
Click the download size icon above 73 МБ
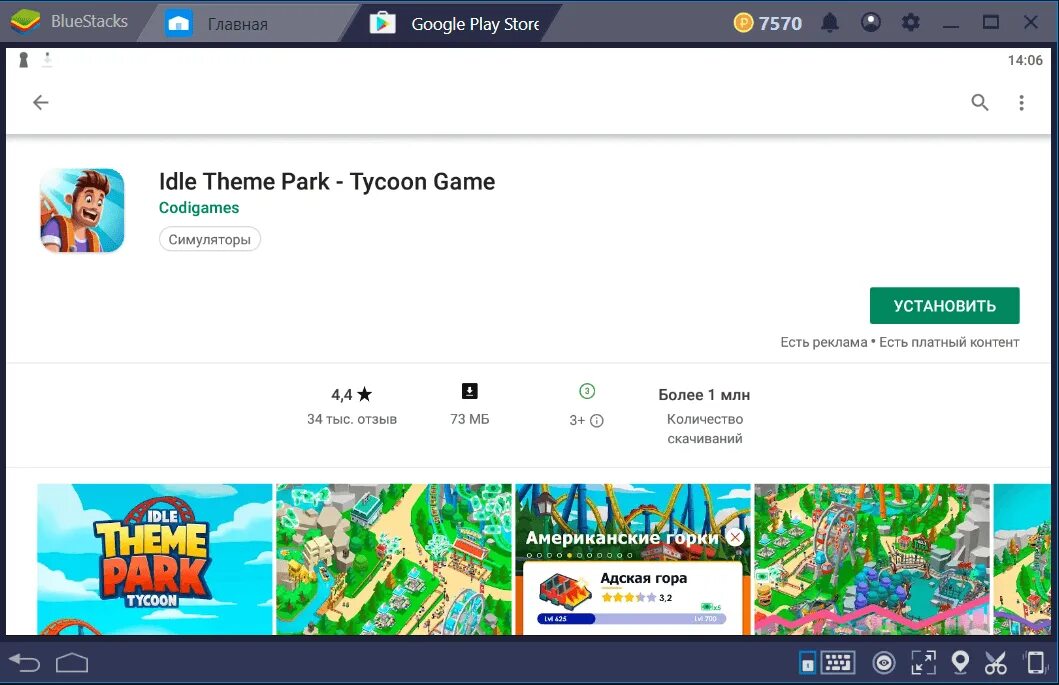point(469,391)
